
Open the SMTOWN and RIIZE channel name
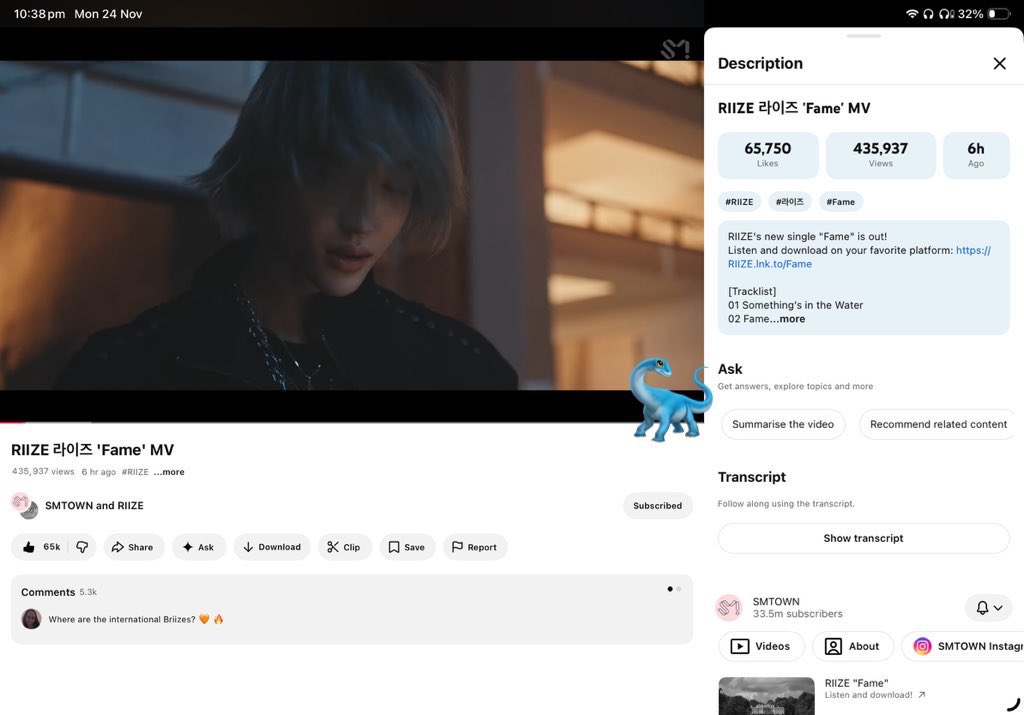94,505
